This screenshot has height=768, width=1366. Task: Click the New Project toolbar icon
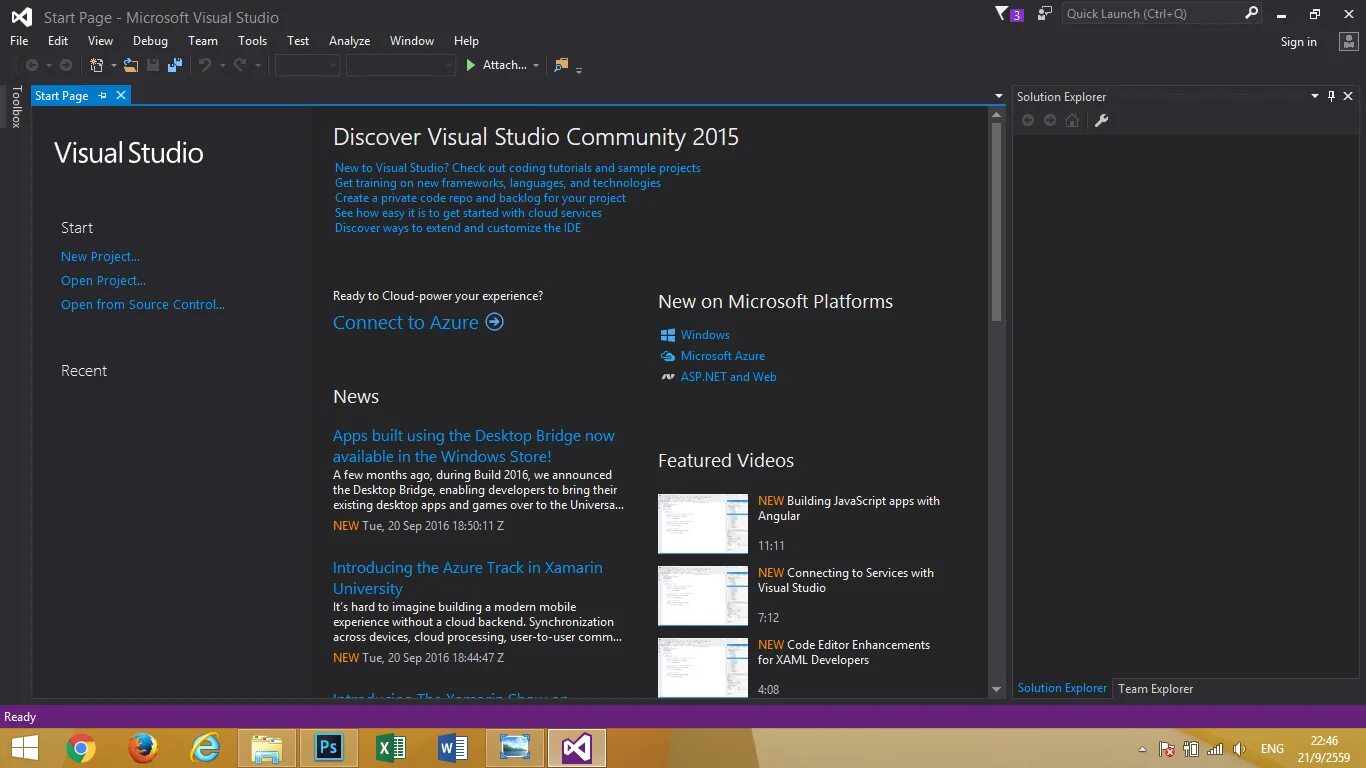coord(96,65)
